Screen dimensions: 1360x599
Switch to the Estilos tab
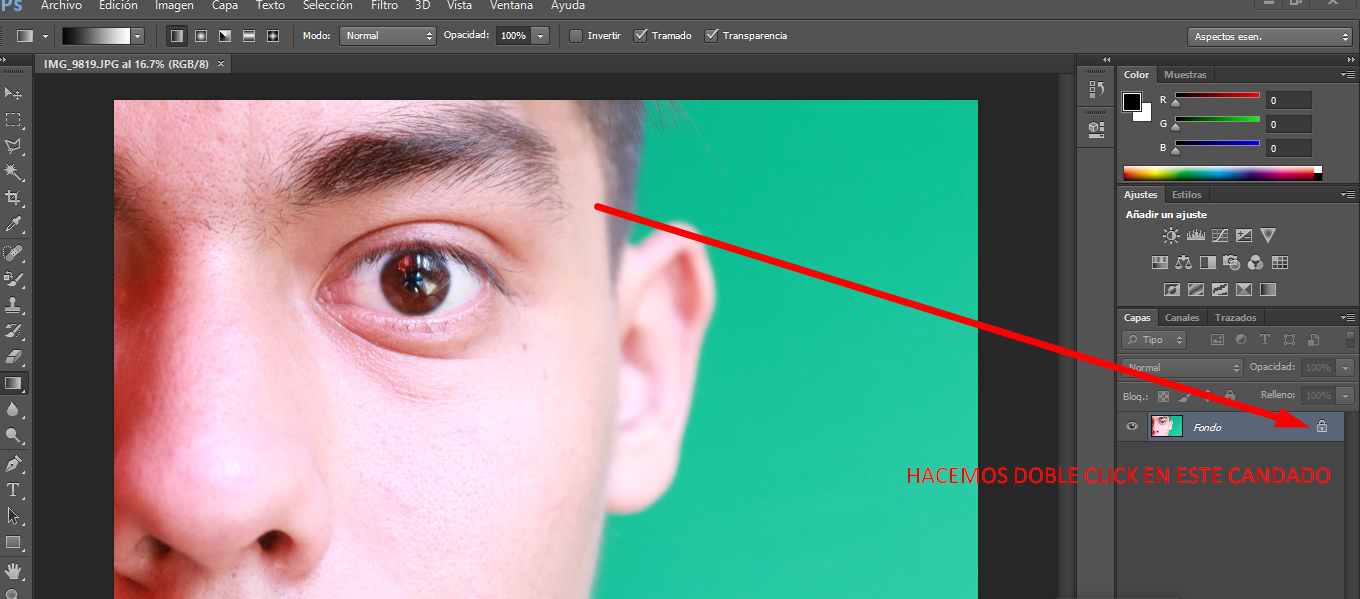click(1187, 195)
